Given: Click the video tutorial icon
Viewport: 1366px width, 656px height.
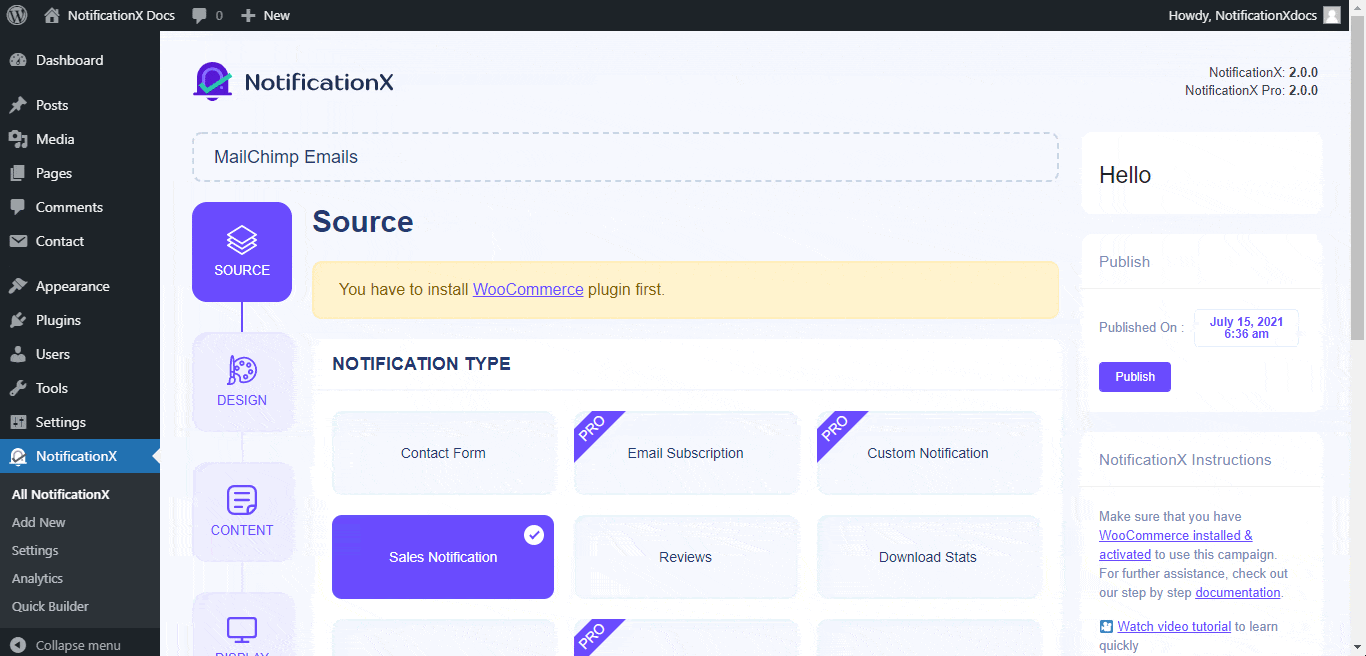Looking at the screenshot, I should (1106, 627).
